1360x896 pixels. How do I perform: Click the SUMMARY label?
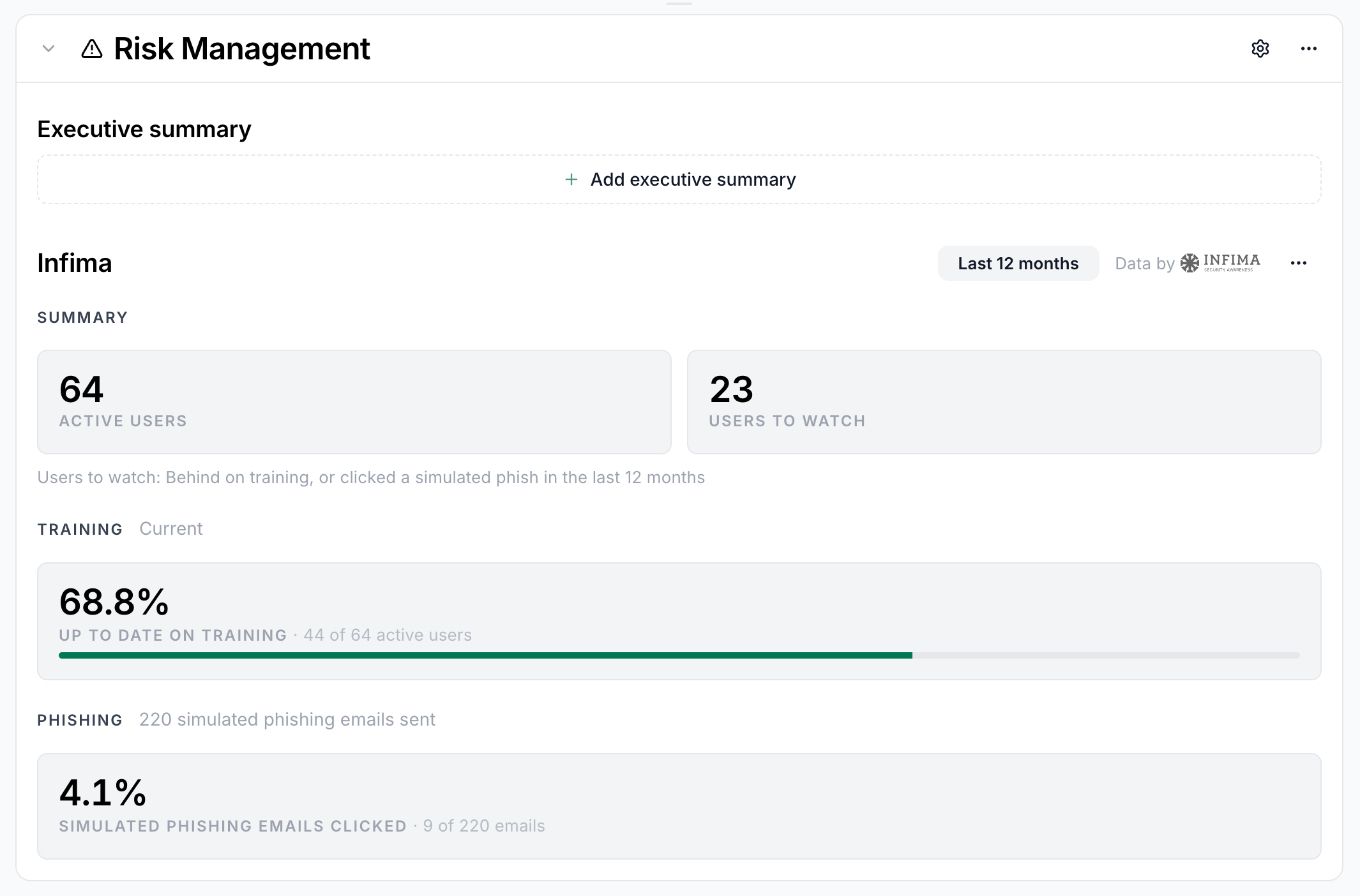[83, 318]
